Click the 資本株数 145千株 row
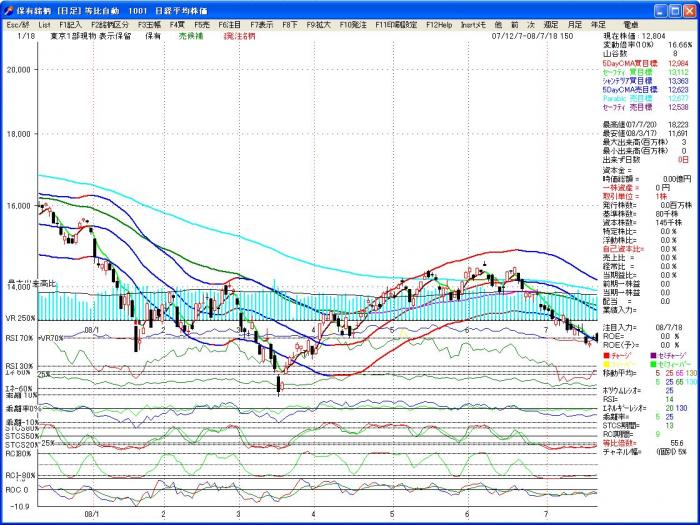Viewport: 700px width, 525px height. pos(642,222)
